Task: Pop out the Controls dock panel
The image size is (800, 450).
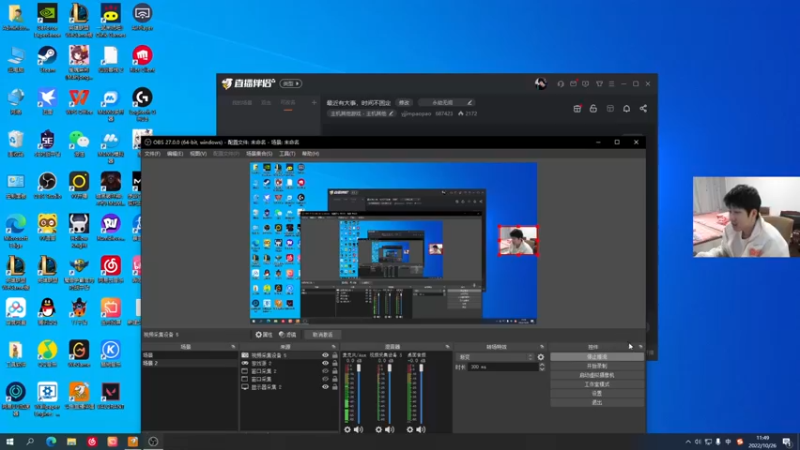Action: pyautogui.click(x=641, y=347)
